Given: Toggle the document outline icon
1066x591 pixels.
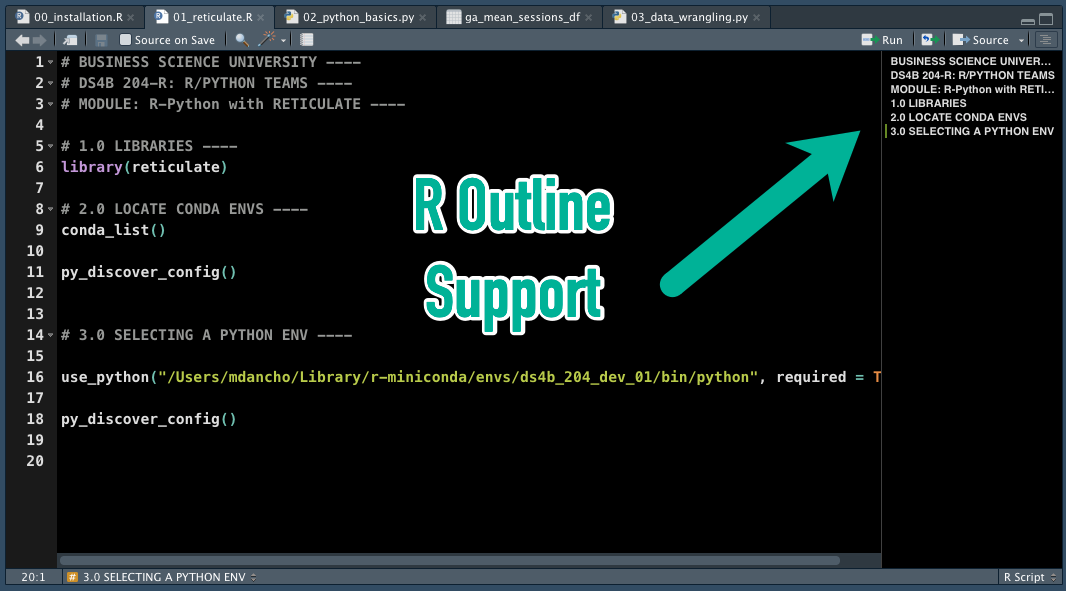Looking at the screenshot, I should pos(1046,40).
